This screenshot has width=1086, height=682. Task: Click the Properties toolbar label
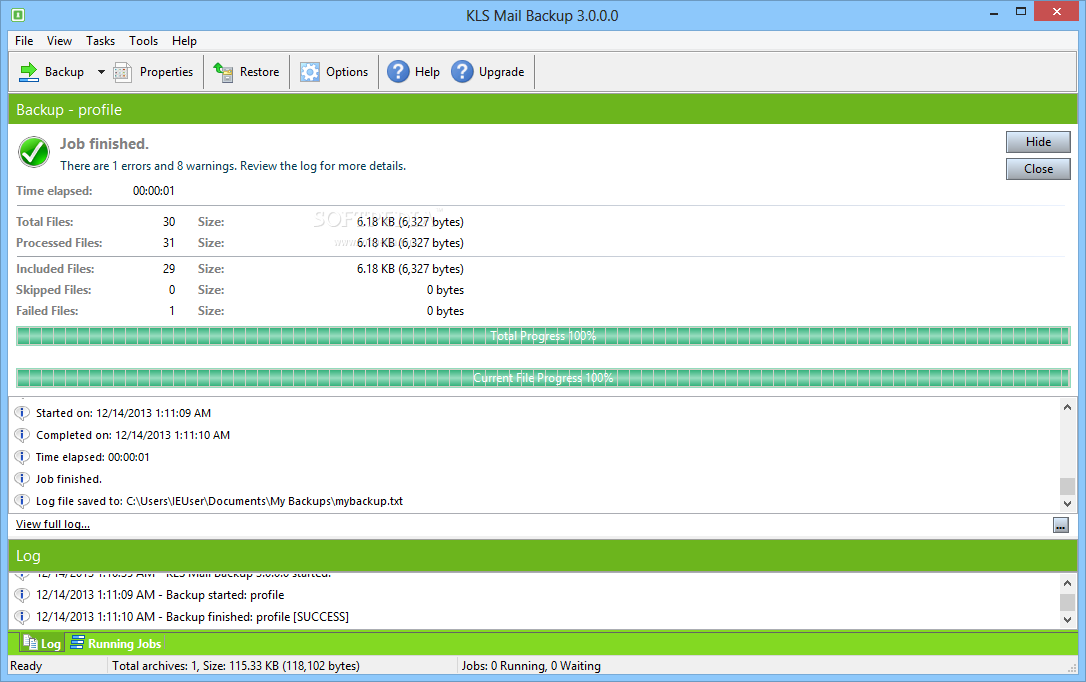click(x=166, y=72)
